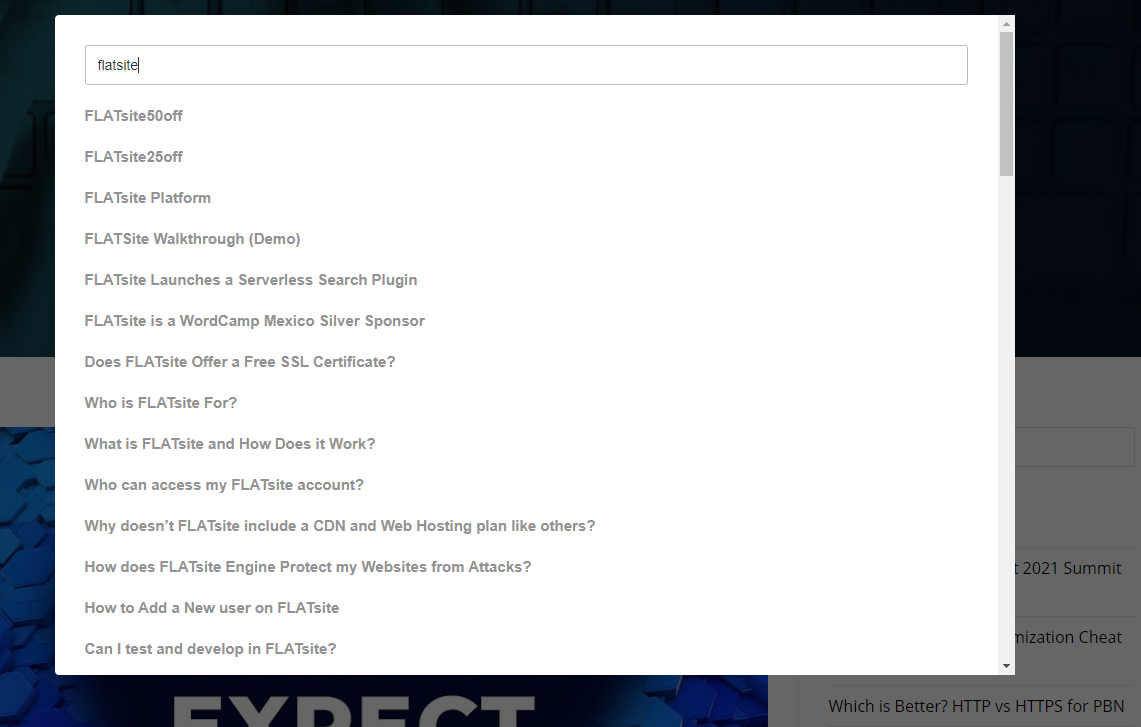Open the 2021 Summit link in background sidebar

[1070, 568]
